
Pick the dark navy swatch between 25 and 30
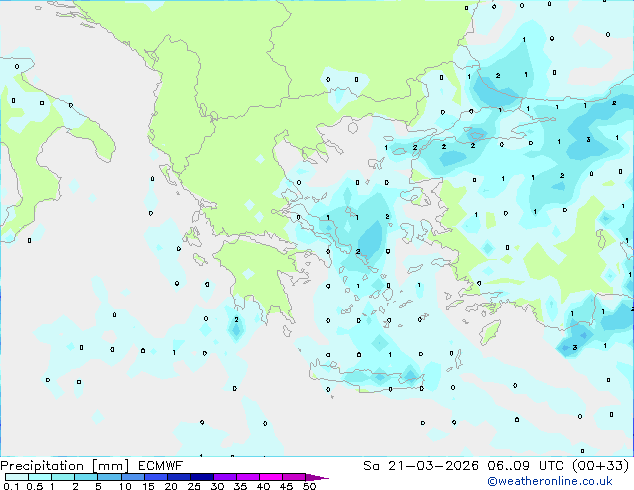[x=202, y=477]
